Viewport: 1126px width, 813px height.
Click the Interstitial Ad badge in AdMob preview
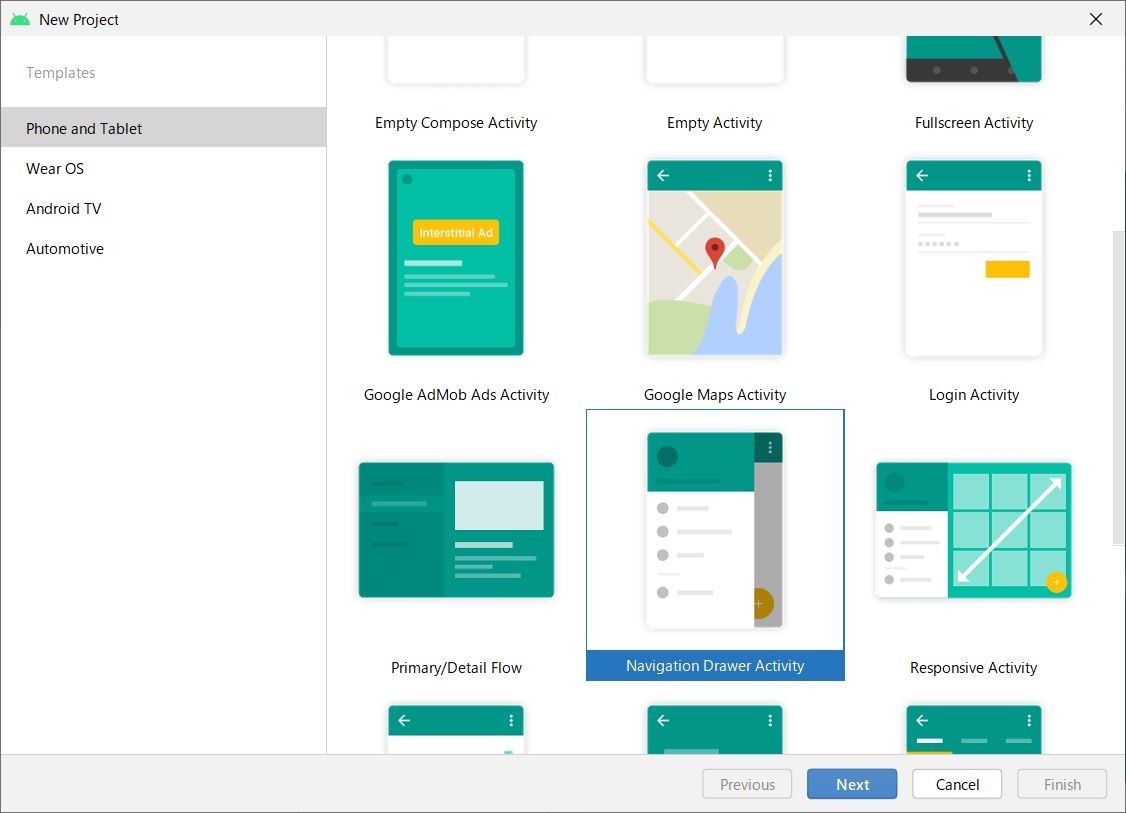coord(456,233)
